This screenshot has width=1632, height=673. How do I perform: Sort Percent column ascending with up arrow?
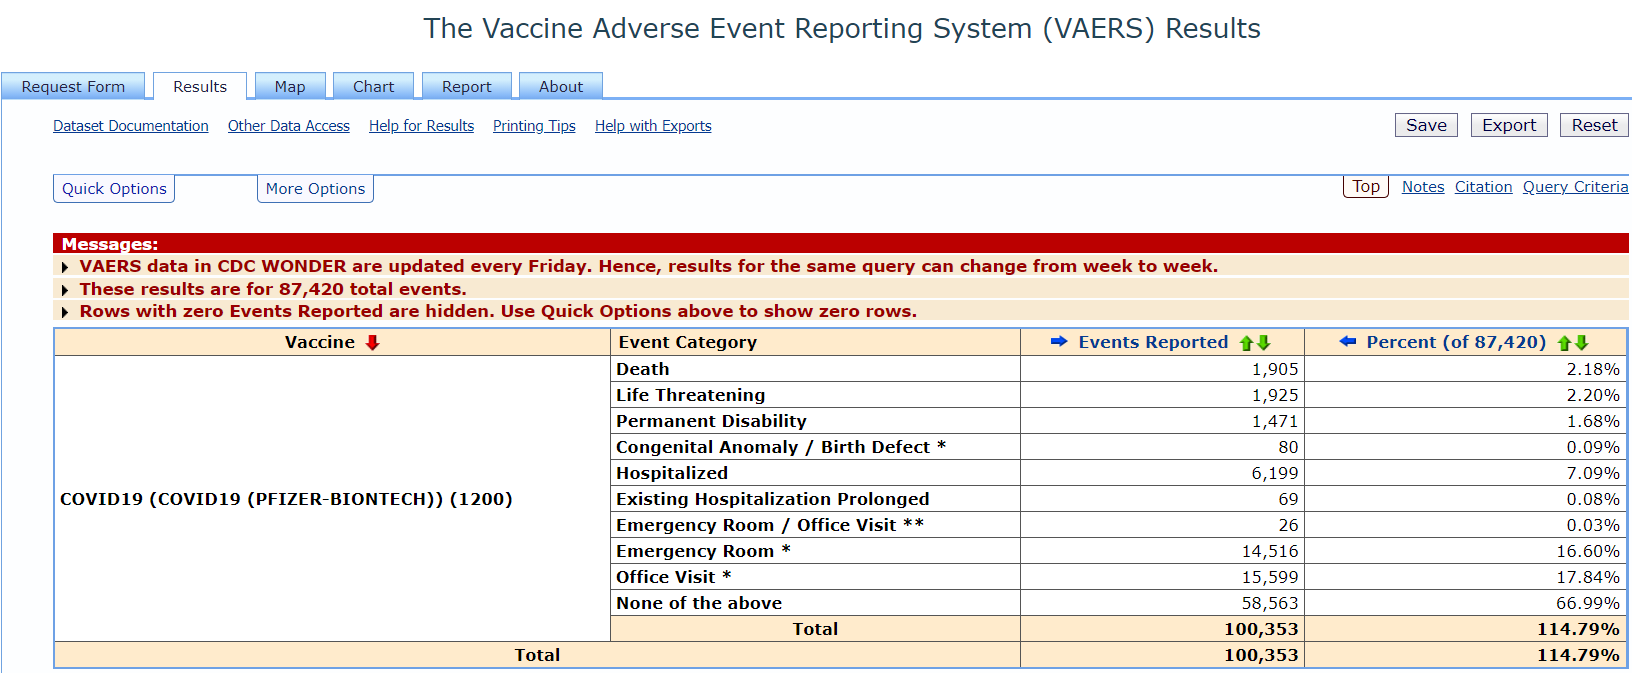click(x=1564, y=343)
